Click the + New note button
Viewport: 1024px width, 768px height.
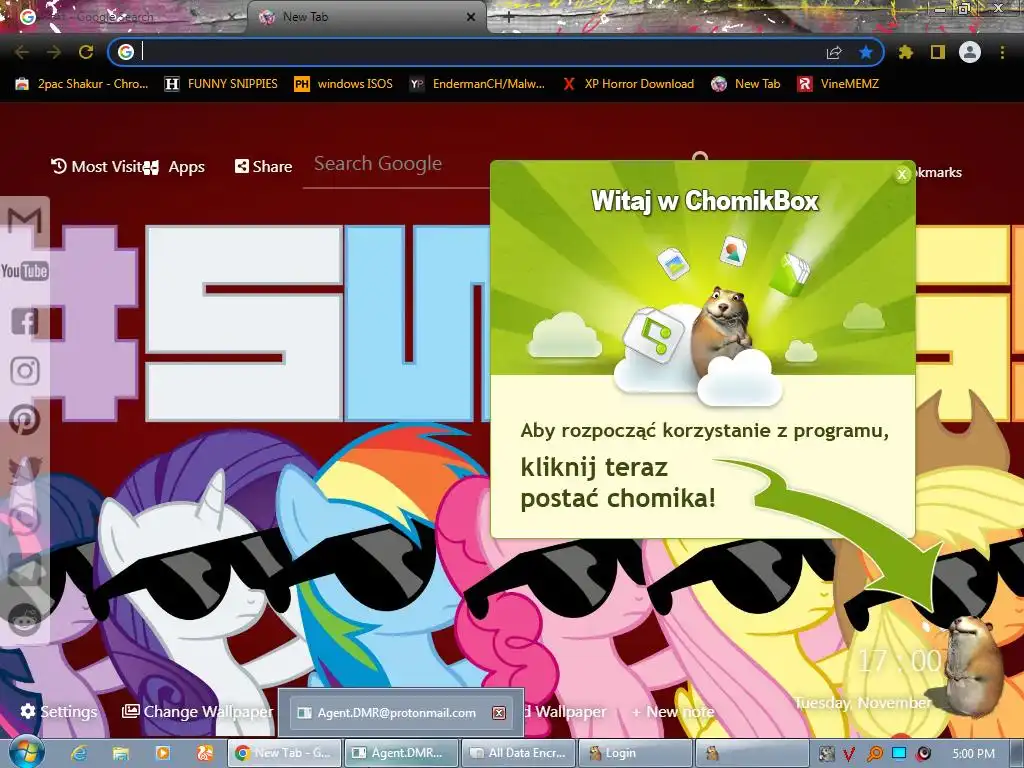pyautogui.click(x=673, y=712)
